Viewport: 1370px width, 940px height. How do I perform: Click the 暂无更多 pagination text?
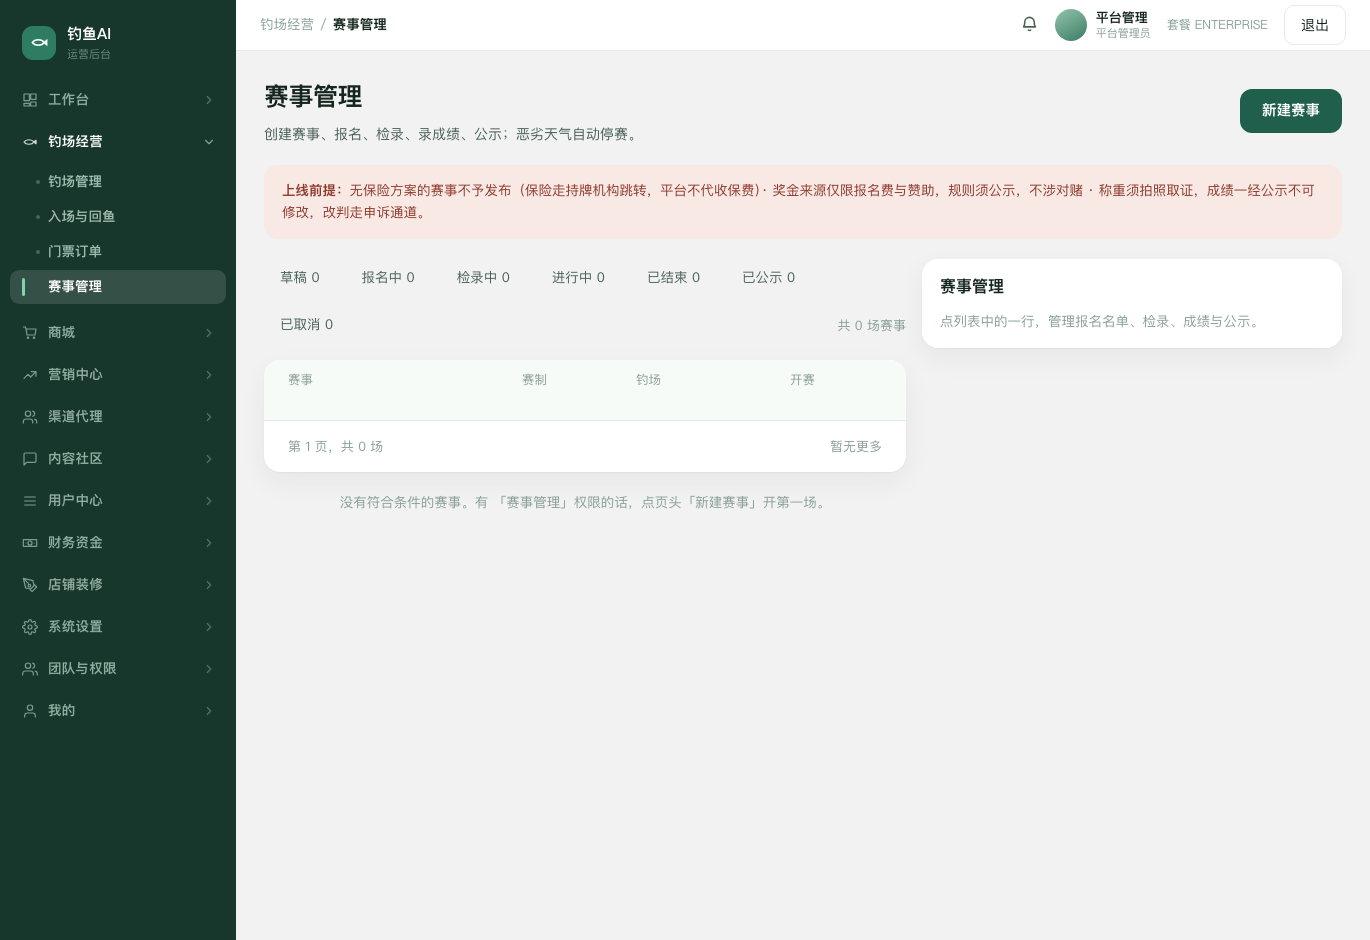tap(856, 447)
